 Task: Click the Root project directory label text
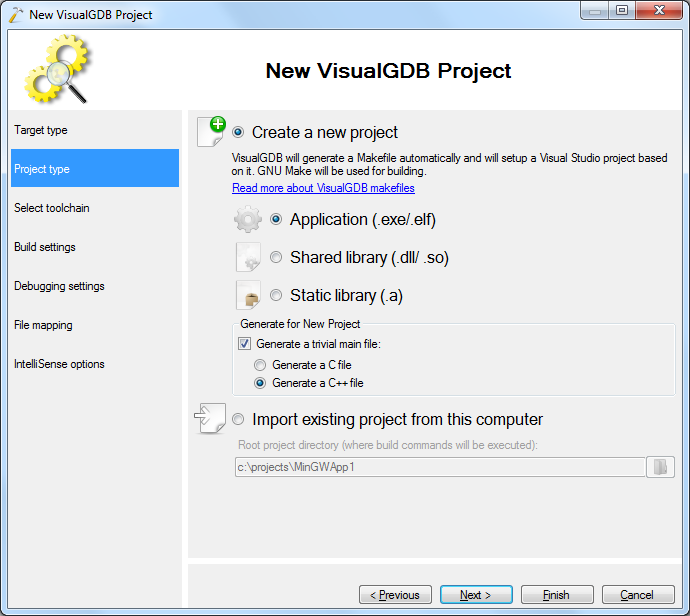(x=388, y=445)
